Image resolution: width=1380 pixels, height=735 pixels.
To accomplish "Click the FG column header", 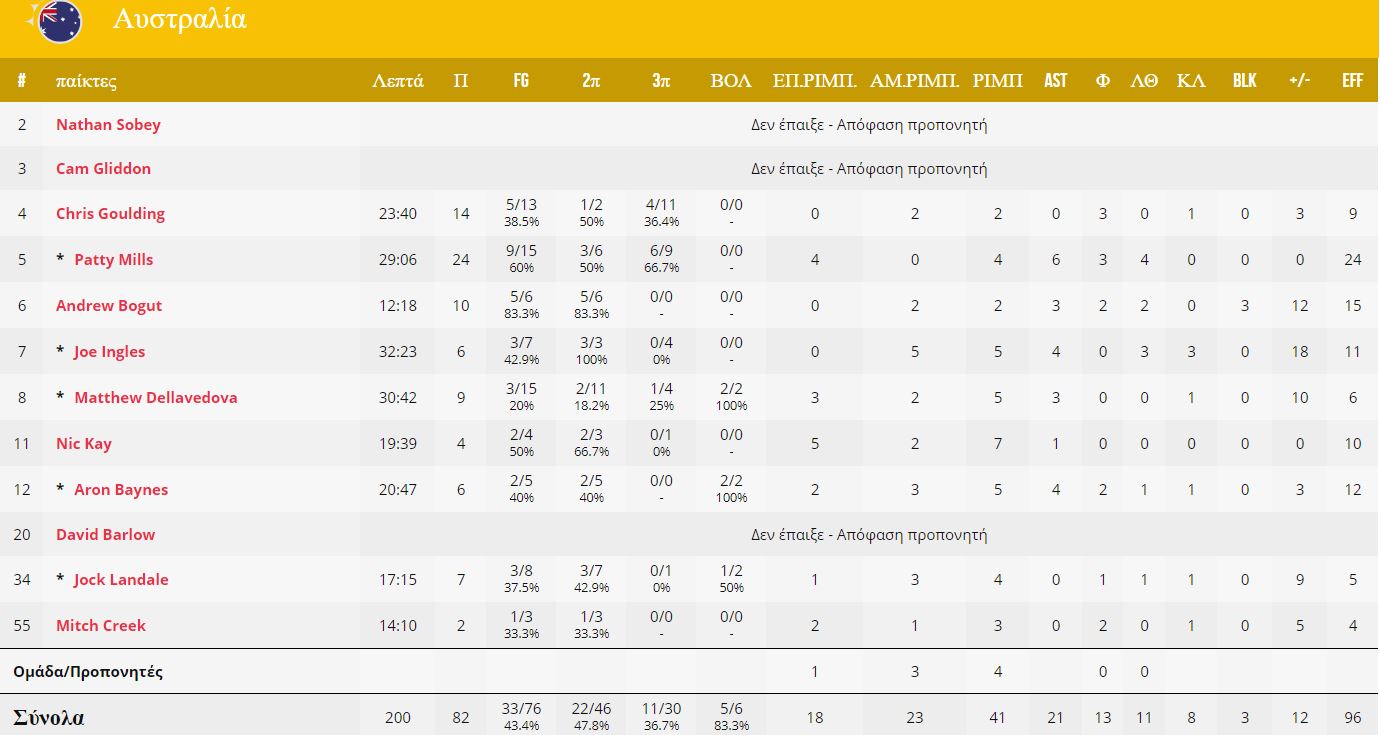I will pos(521,81).
